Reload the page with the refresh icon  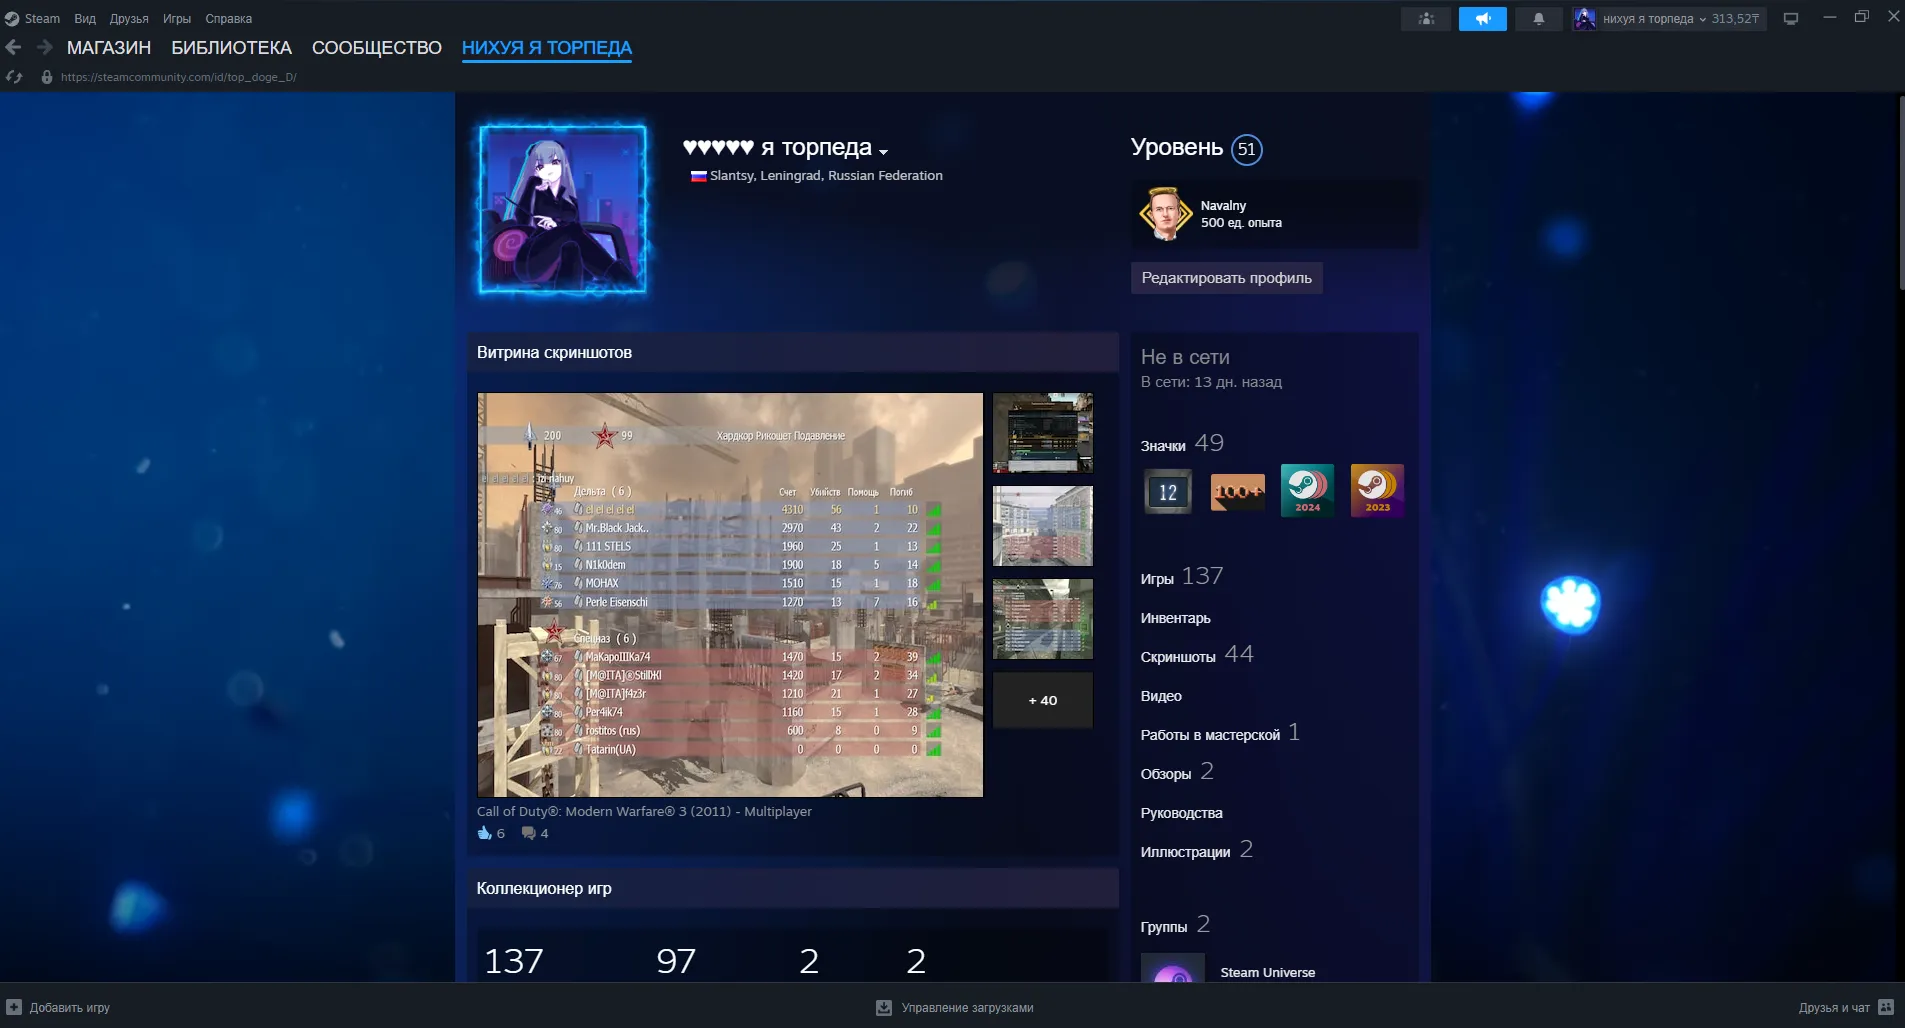(14, 77)
